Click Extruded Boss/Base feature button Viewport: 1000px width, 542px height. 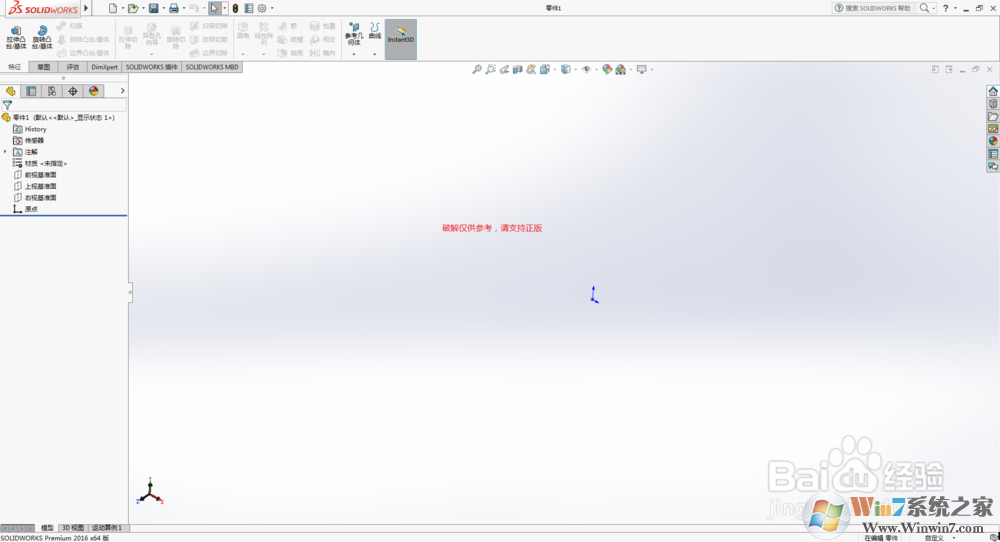click(x=16, y=38)
